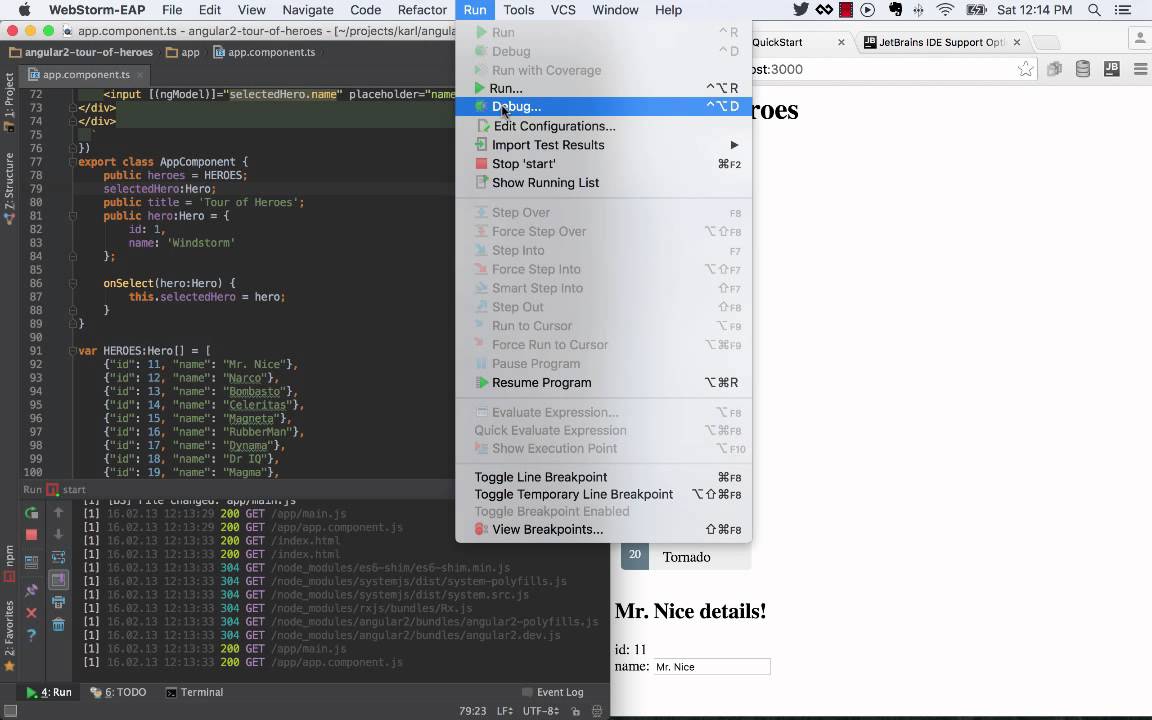The width and height of the screenshot is (1152, 720).
Task: Open the LF line separator dropdown
Action: (505, 710)
